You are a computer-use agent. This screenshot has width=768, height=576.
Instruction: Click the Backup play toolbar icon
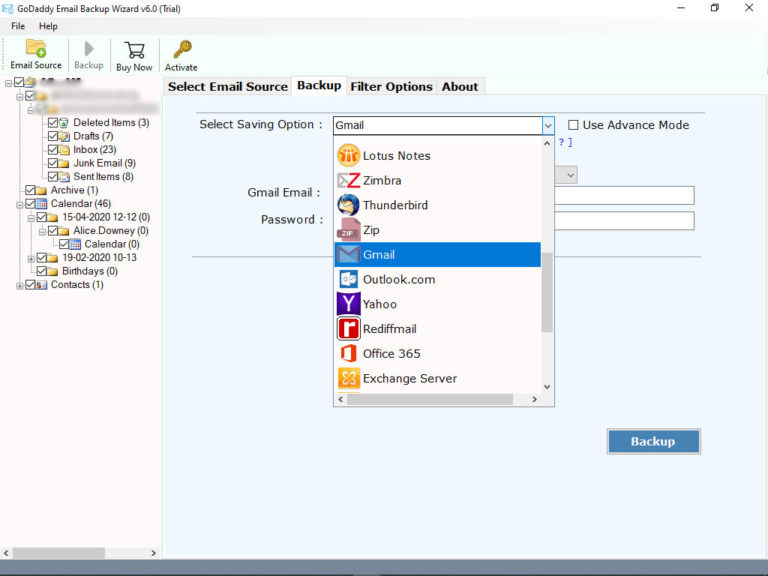click(x=89, y=48)
